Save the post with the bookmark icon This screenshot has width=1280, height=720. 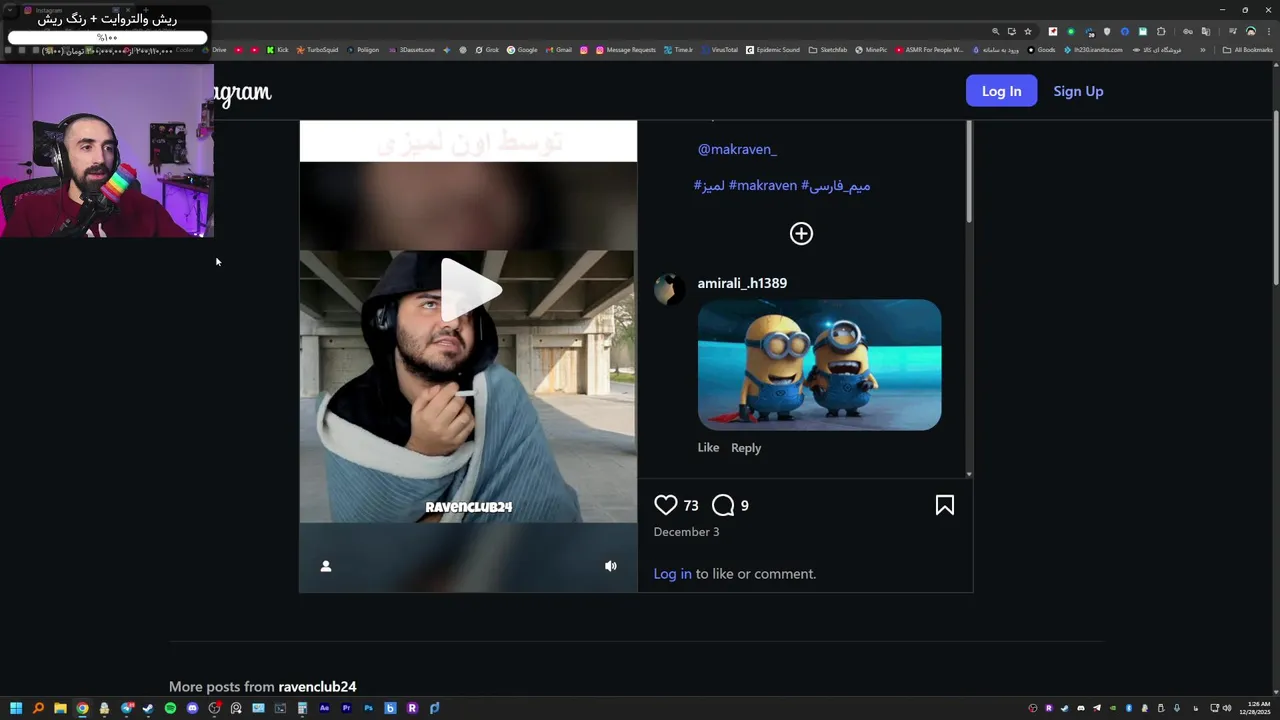coord(945,505)
